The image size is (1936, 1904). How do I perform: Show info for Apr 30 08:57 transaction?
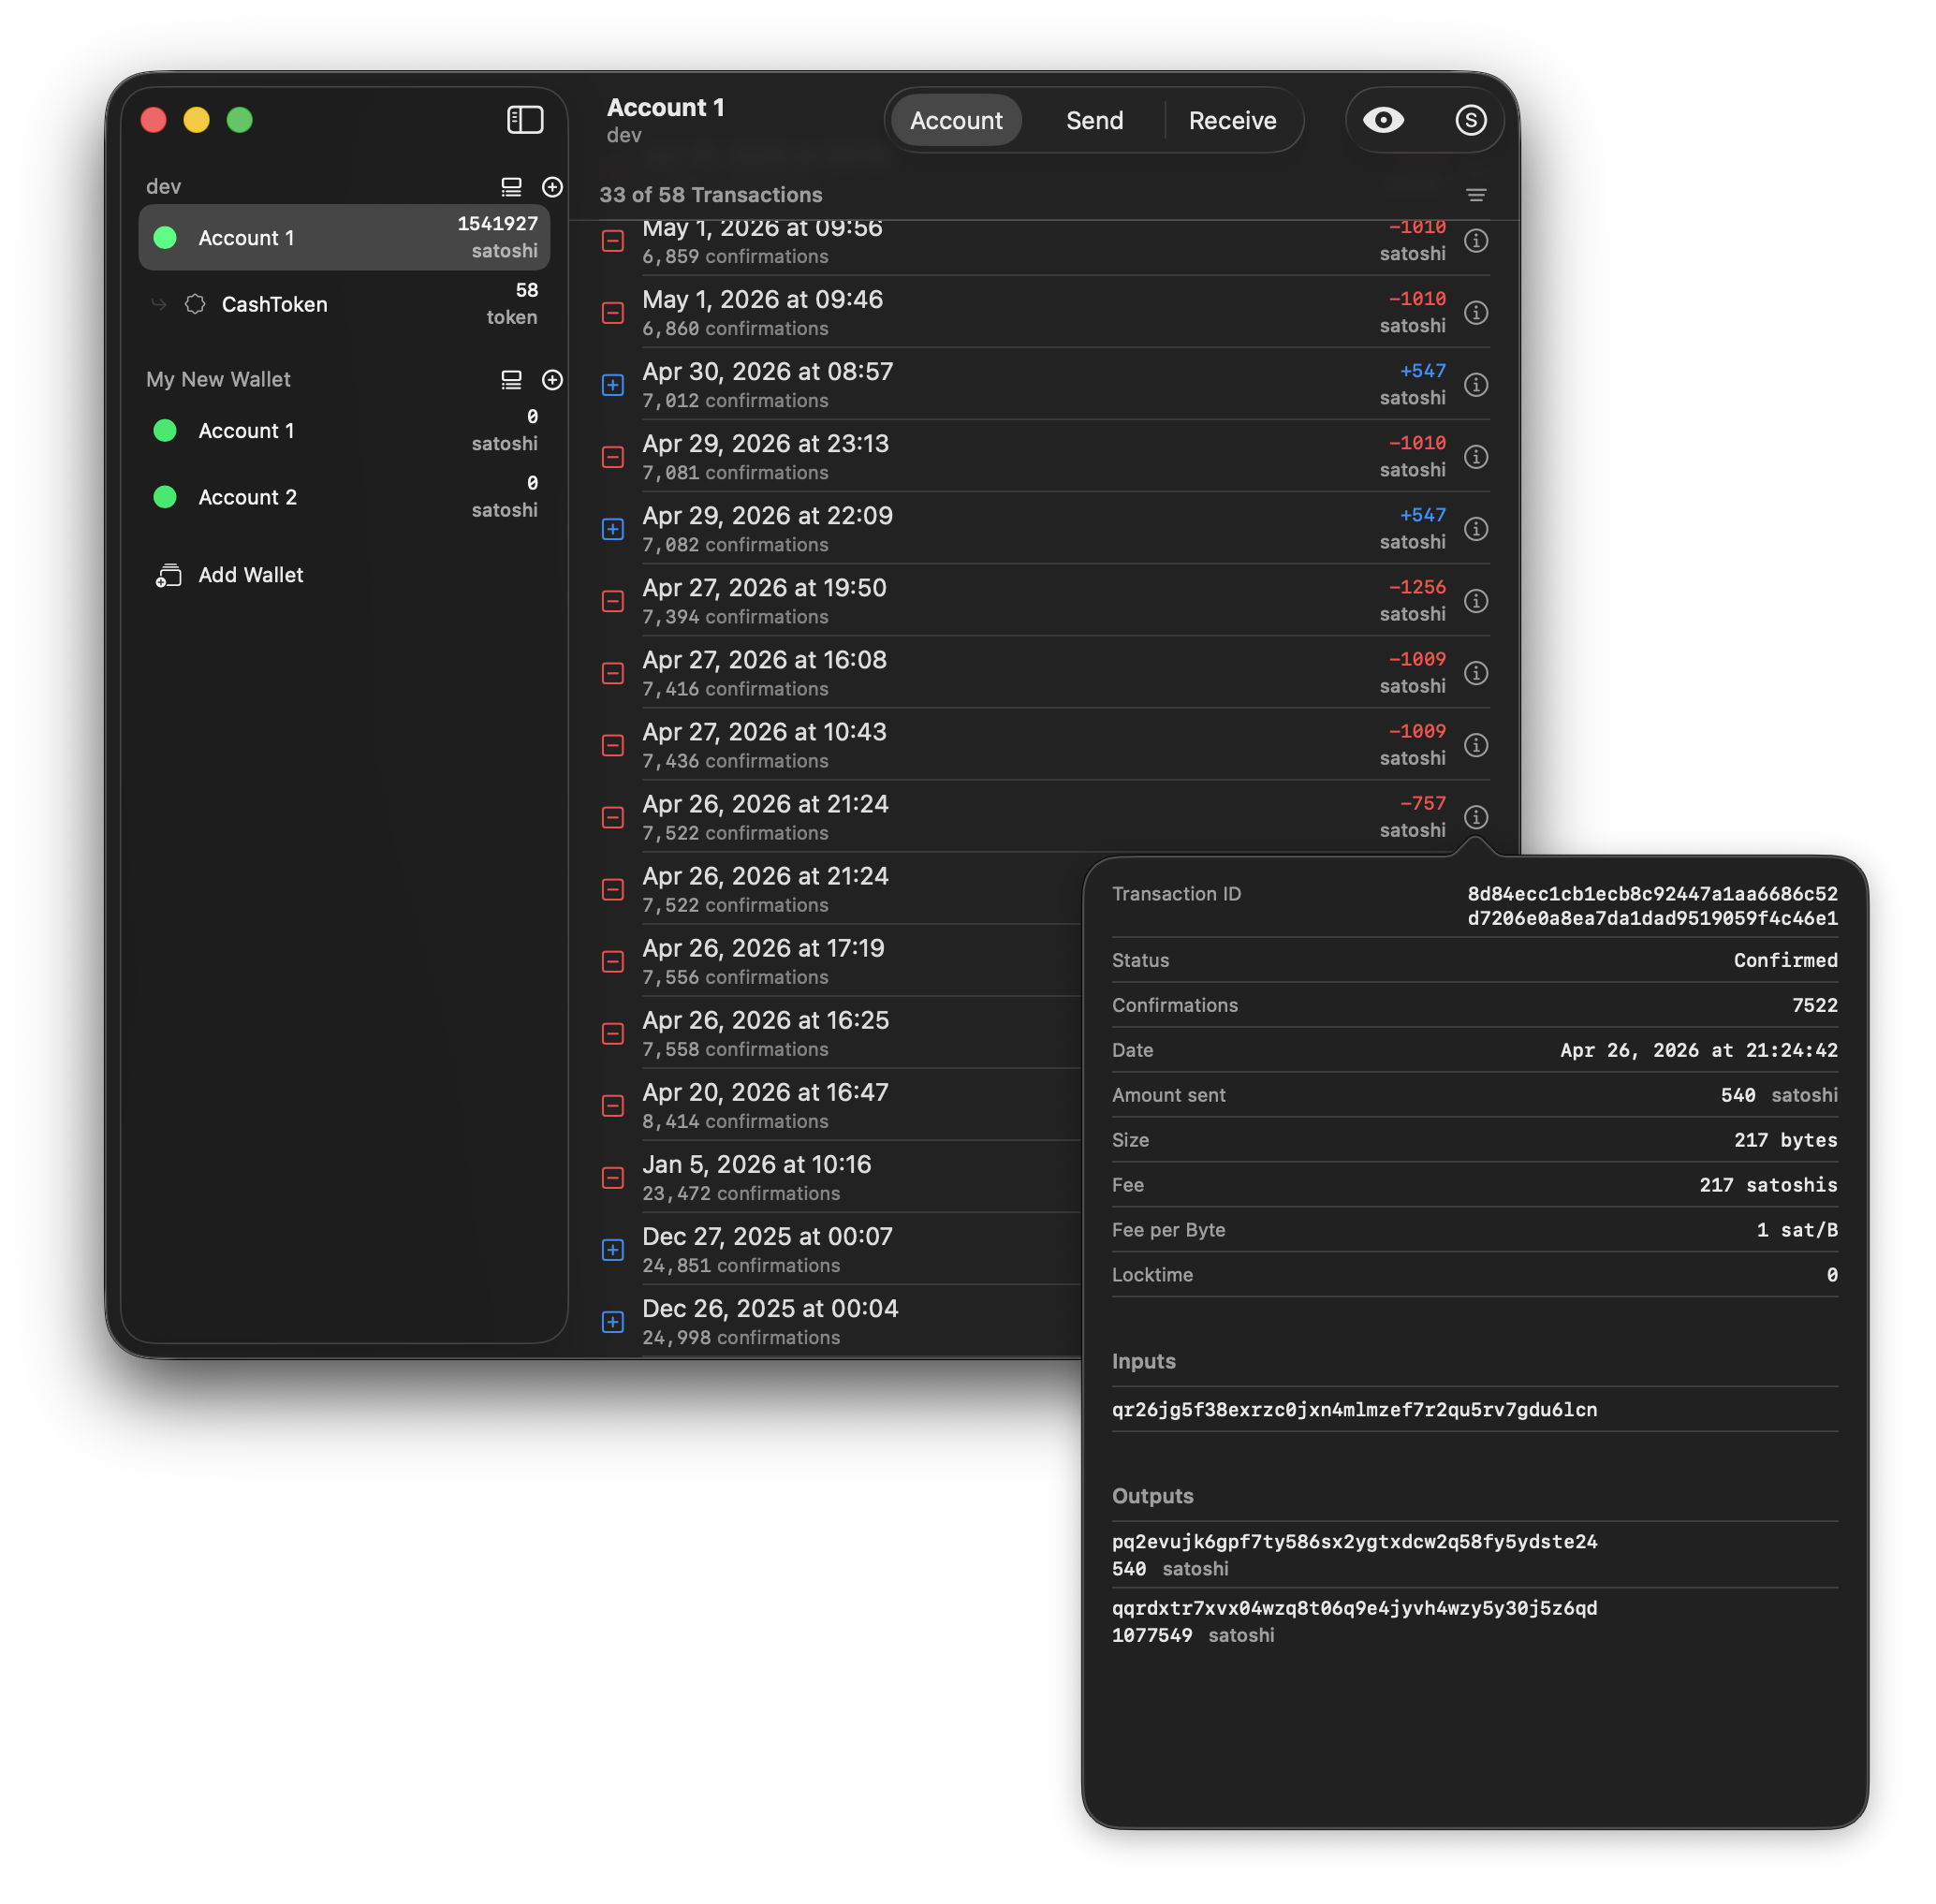tap(1476, 385)
